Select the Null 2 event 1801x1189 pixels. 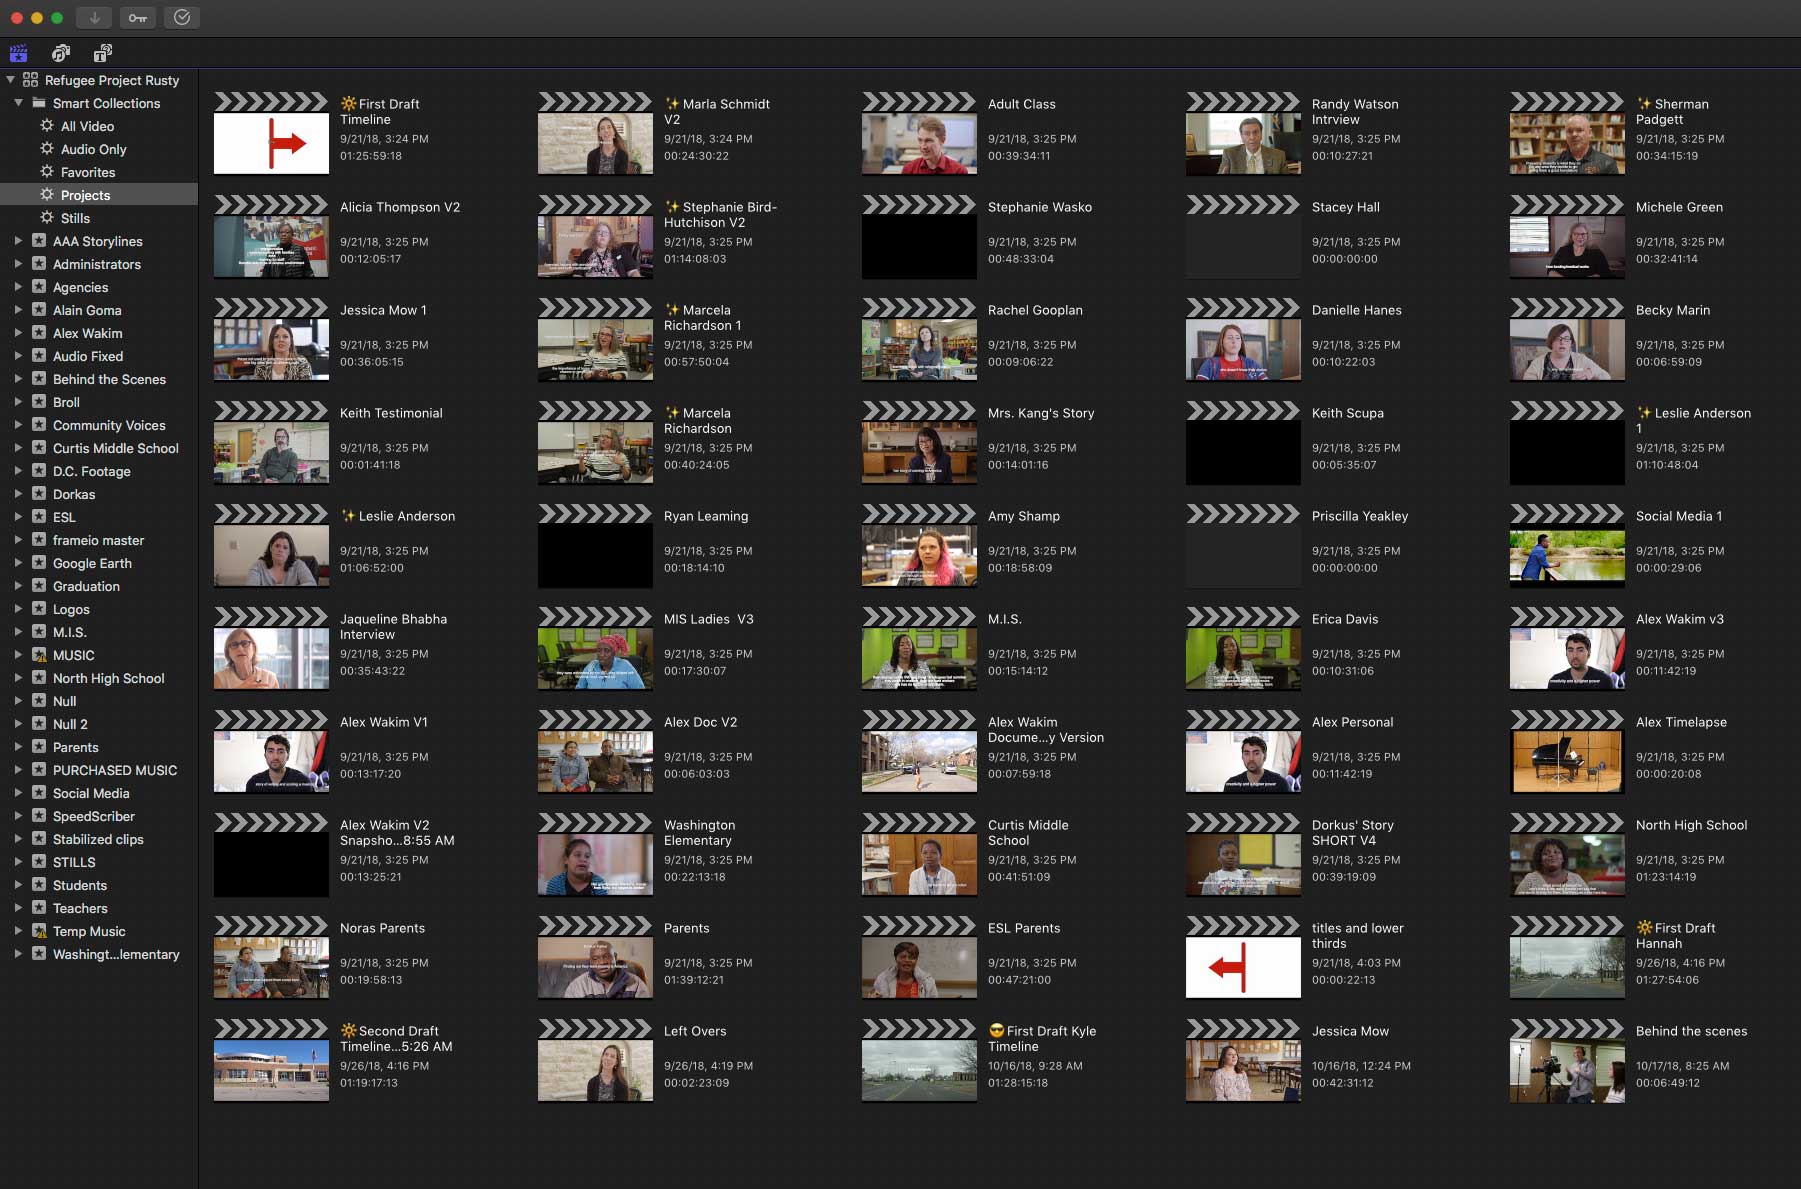click(99, 724)
